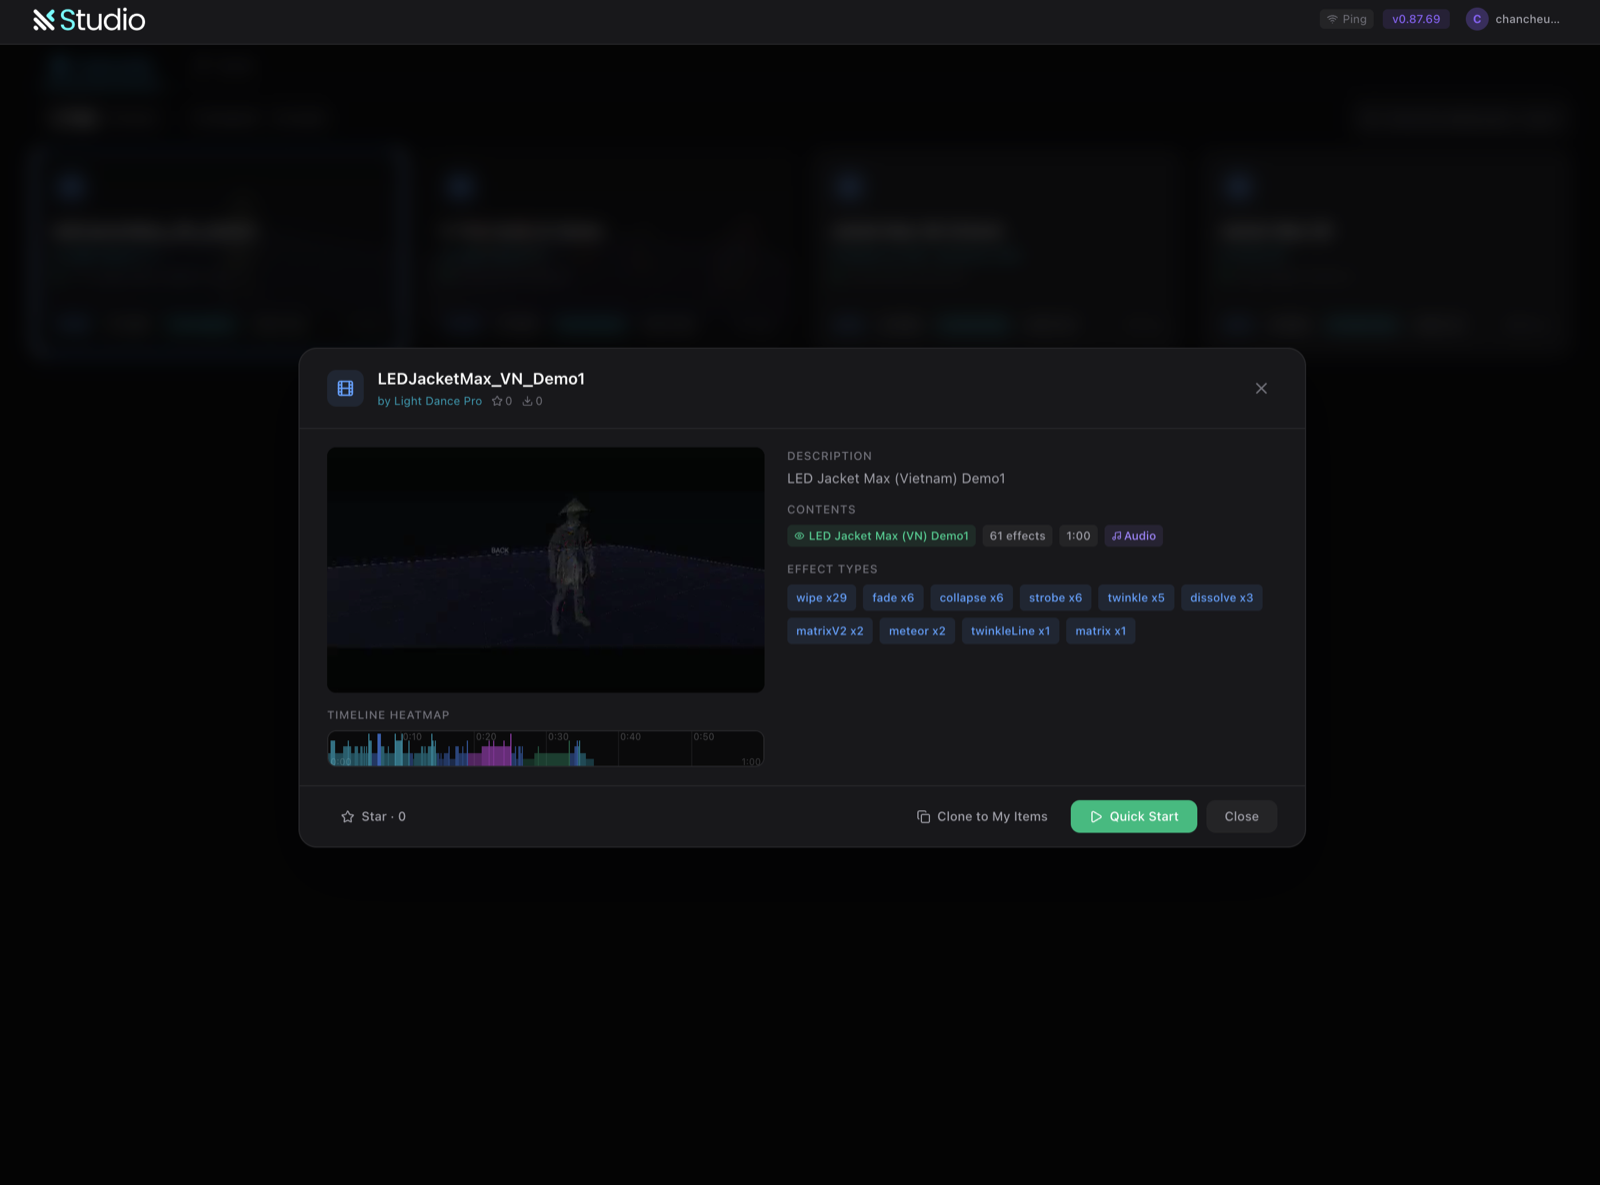1600x1185 pixels.
Task: Select the strobe x6 effect tag
Action: tap(1055, 598)
